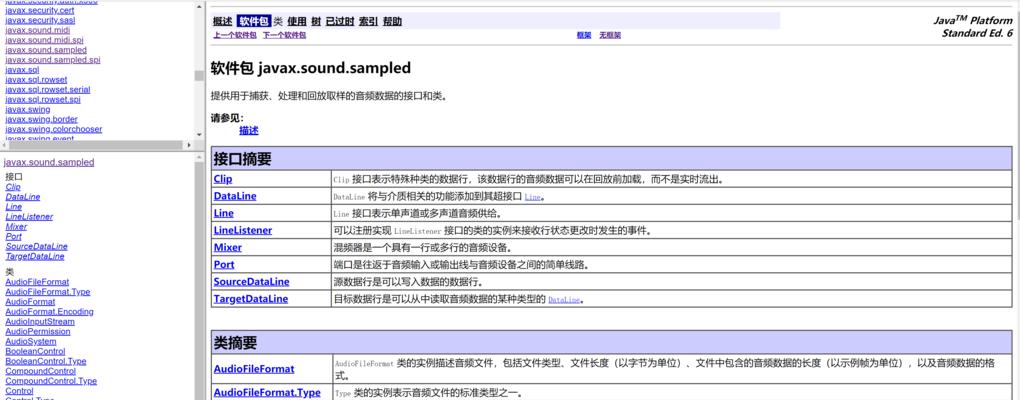Viewport: 1020px width, 400px height.
Task: Select javax.security.sasl in the package list
Action: [x=40, y=20]
